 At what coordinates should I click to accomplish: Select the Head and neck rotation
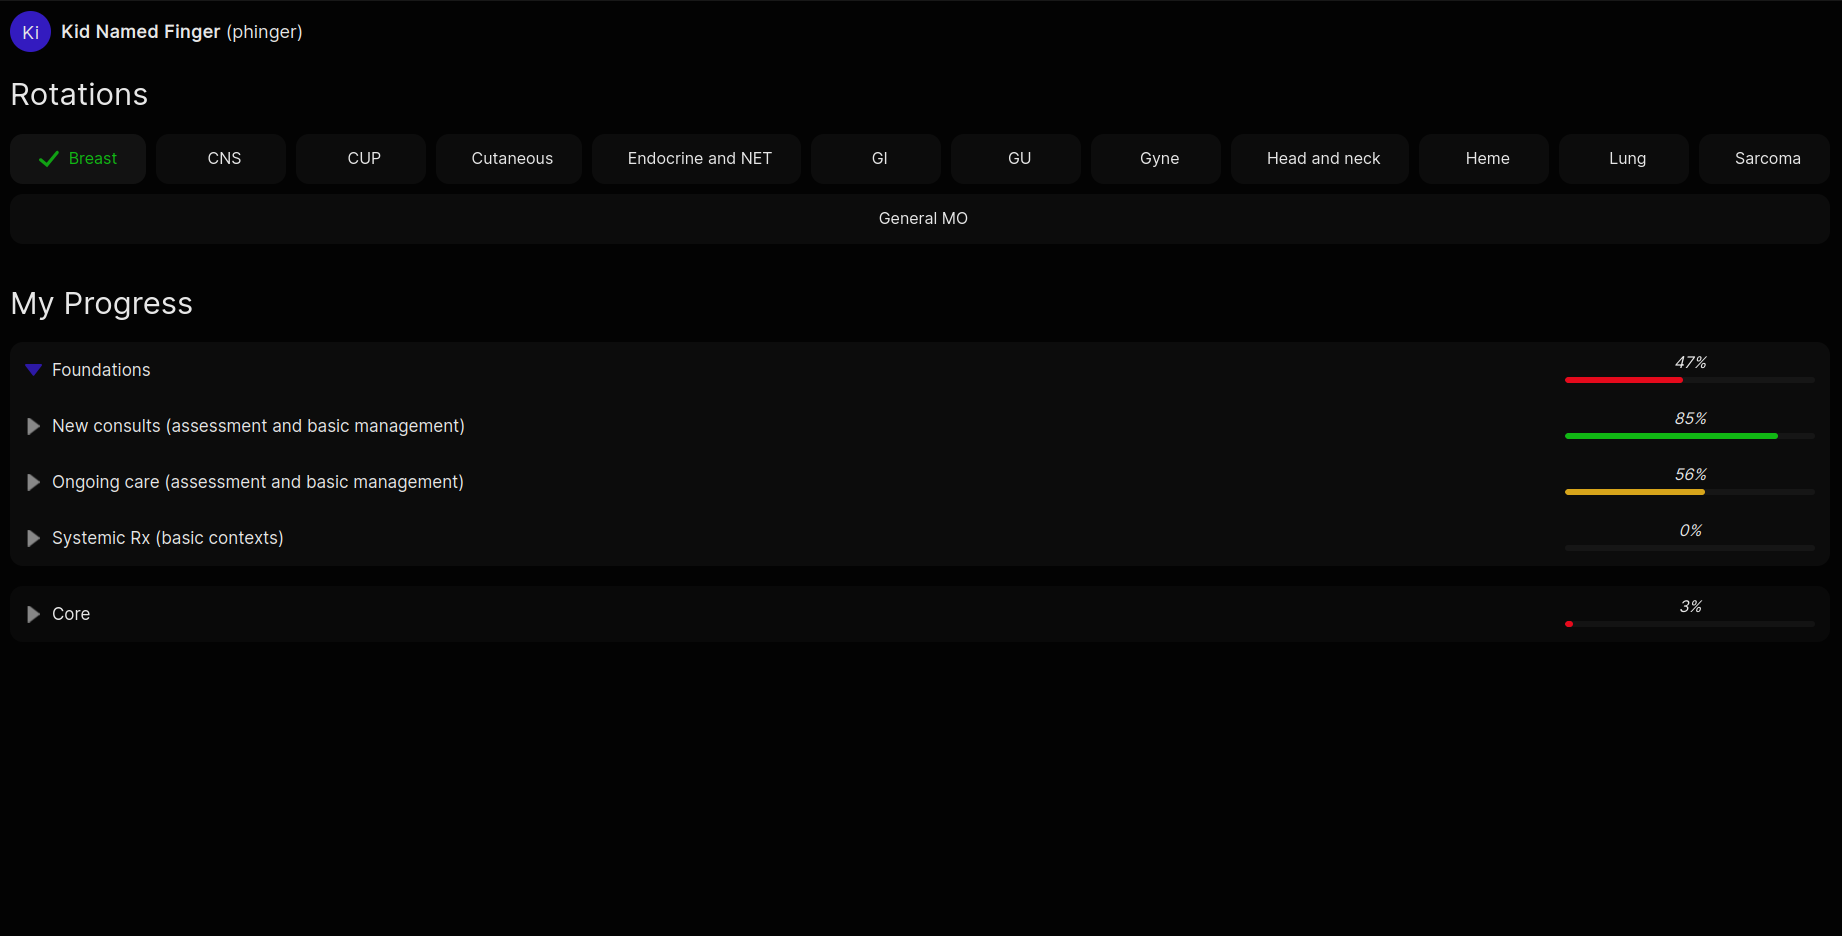click(x=1320, y=159)
